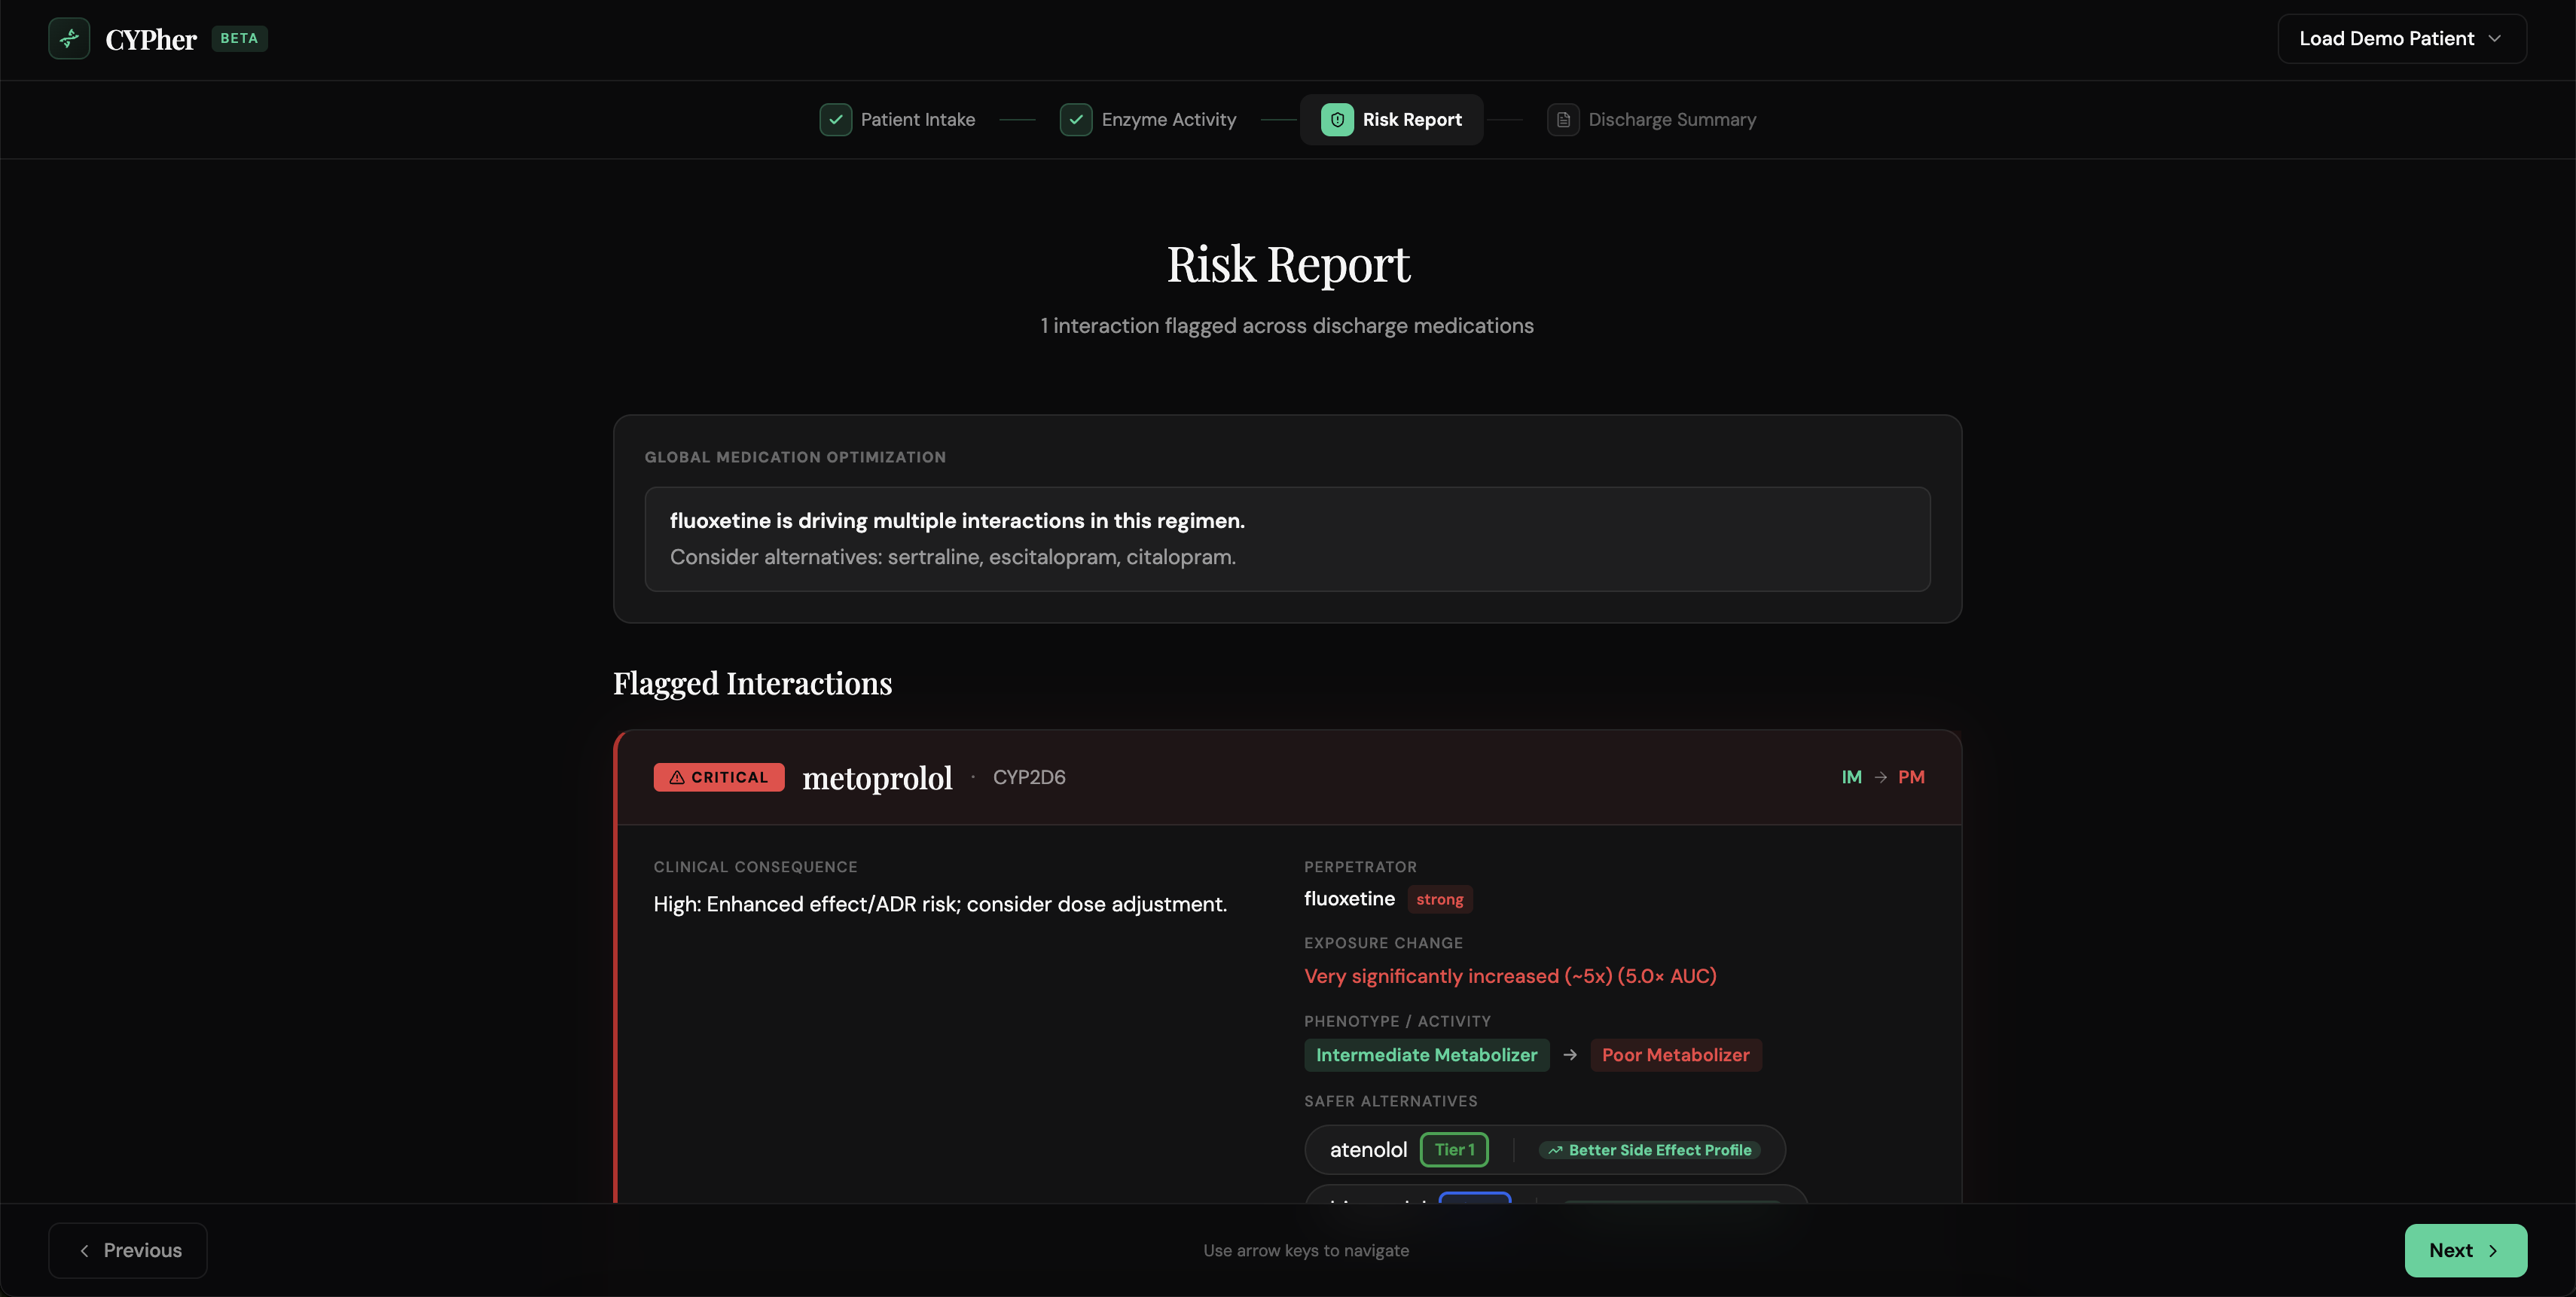Viewport: 2576px width, 1297px height.
Task: Click the Risk Report shield icon
Action: tap(1336, 120)
